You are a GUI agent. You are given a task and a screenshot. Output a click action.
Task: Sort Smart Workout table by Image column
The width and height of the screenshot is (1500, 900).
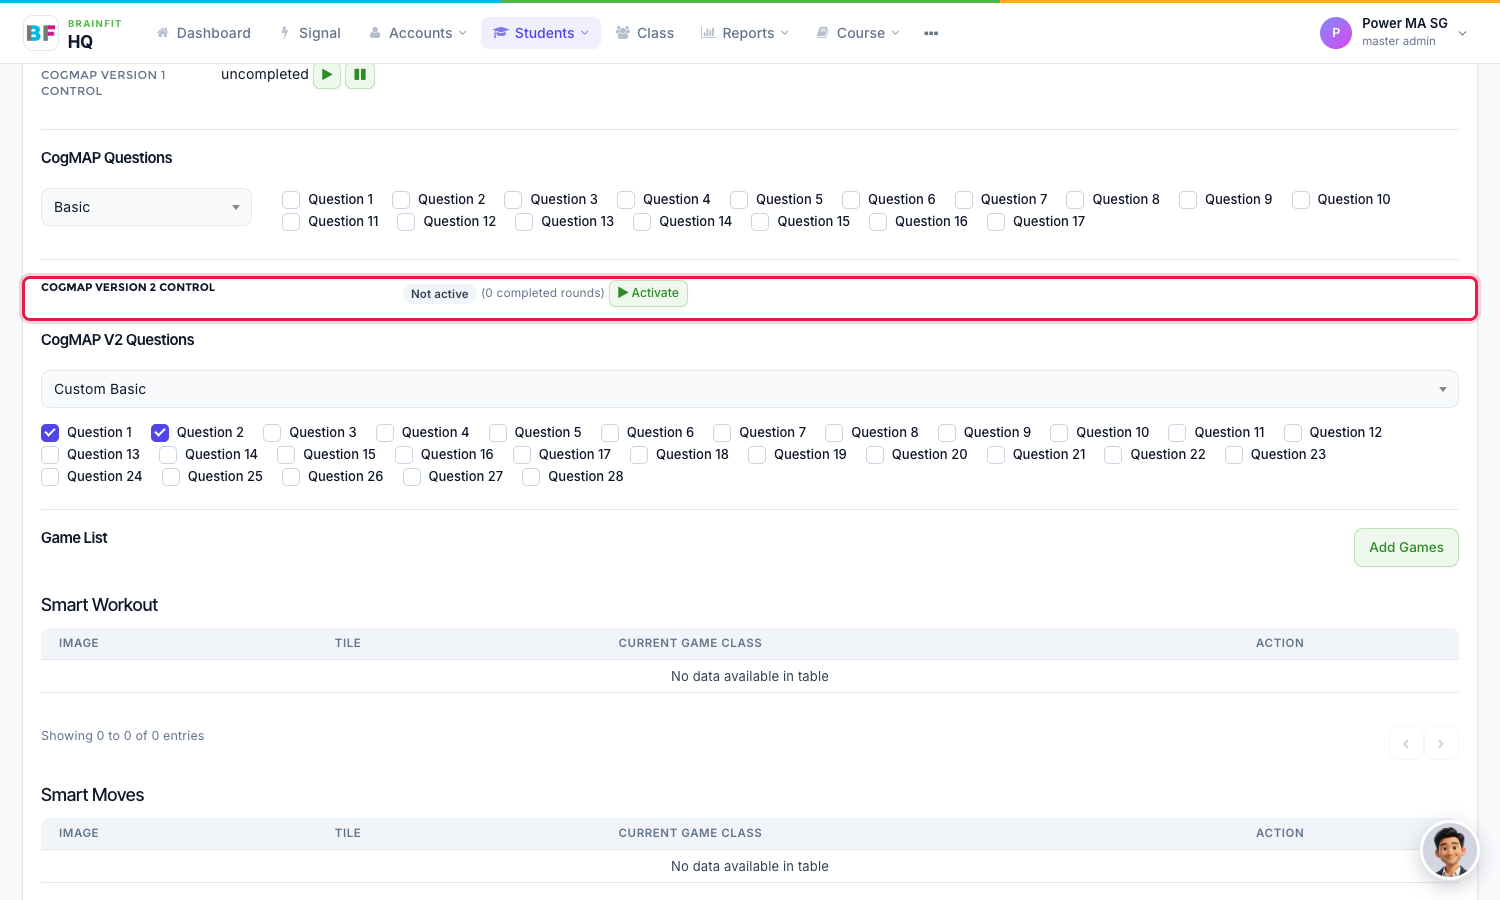[x=79, y=643]
